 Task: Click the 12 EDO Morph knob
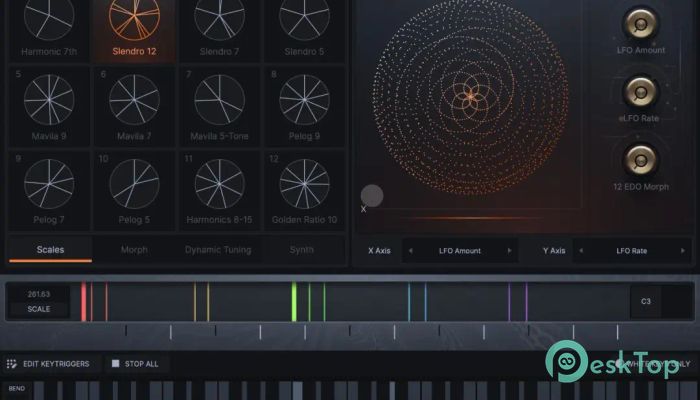coord(640,160)
